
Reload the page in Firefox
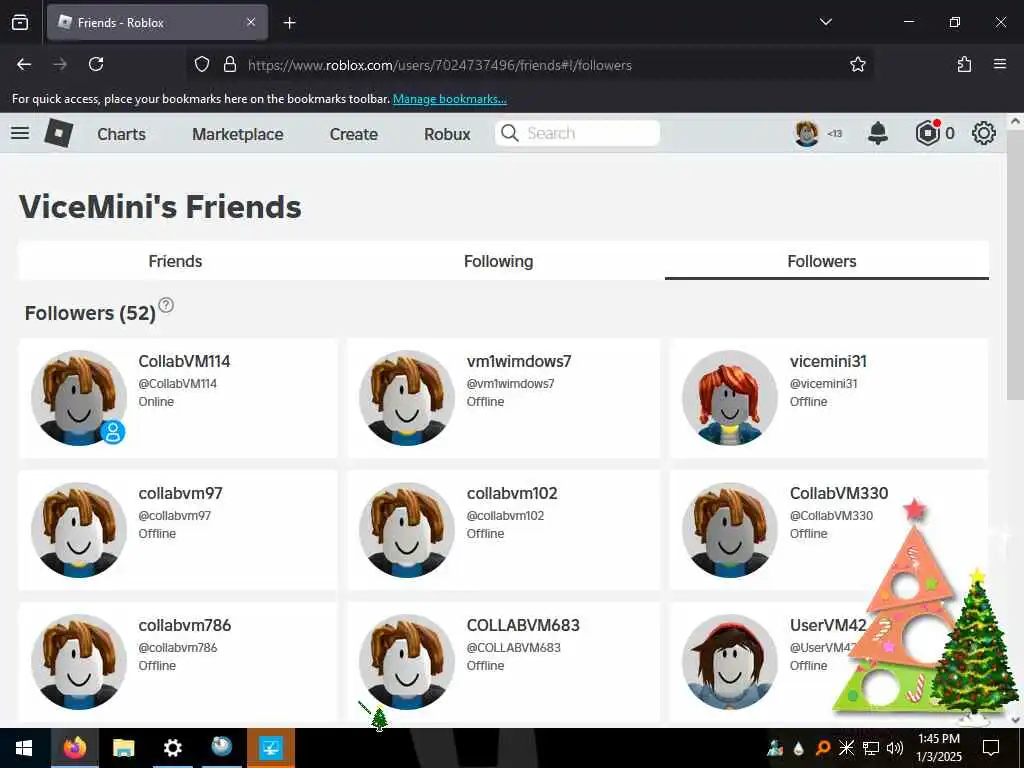click(96, 64)
